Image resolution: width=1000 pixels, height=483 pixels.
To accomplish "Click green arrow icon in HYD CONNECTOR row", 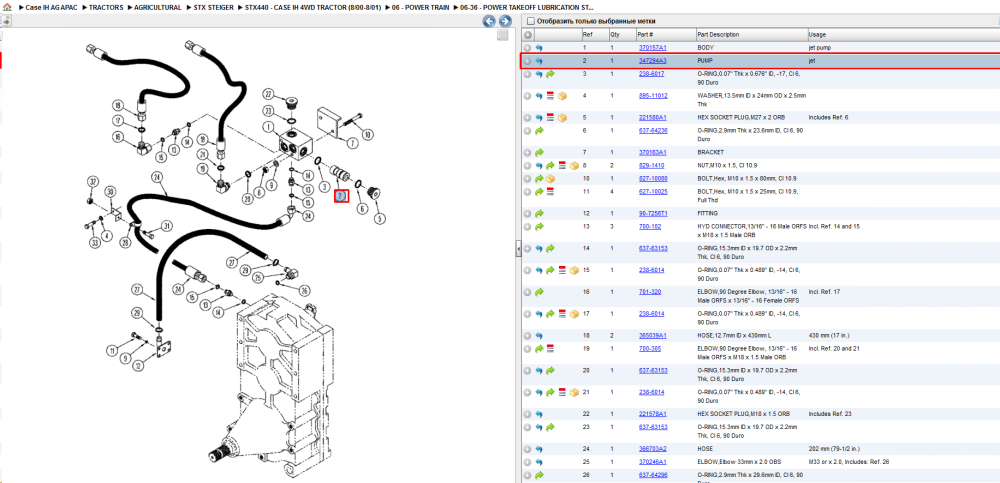I will coord(539,227).
